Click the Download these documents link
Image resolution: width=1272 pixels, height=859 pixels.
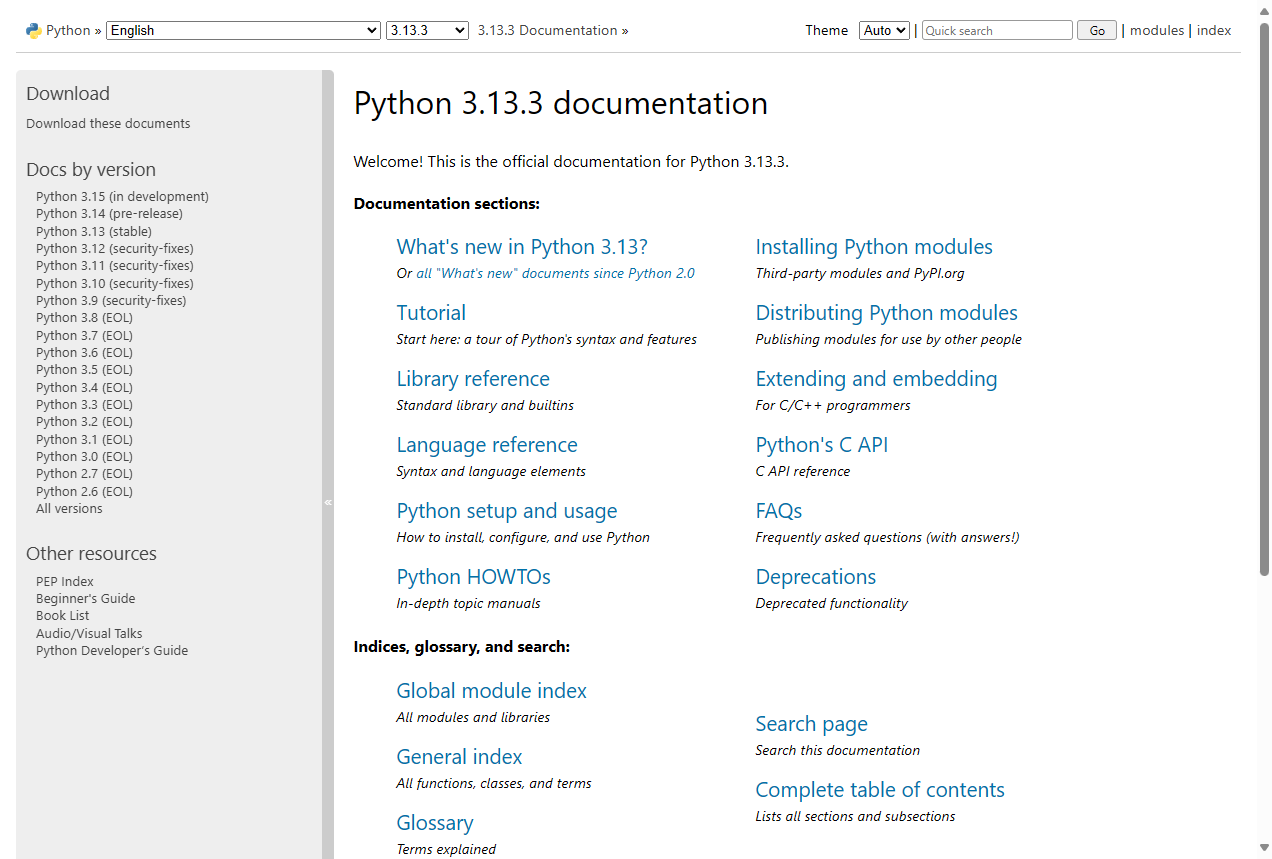pyautogui.click(x=108, y=123)
